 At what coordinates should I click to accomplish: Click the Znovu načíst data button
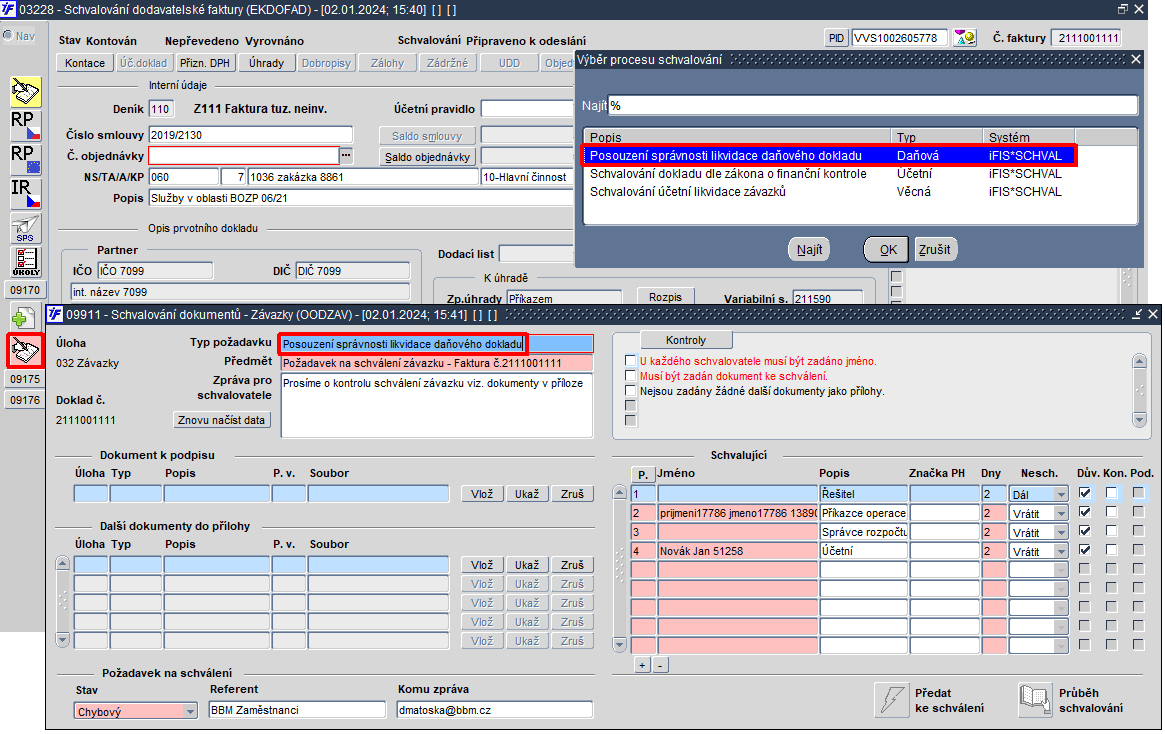tap(221, 420)
